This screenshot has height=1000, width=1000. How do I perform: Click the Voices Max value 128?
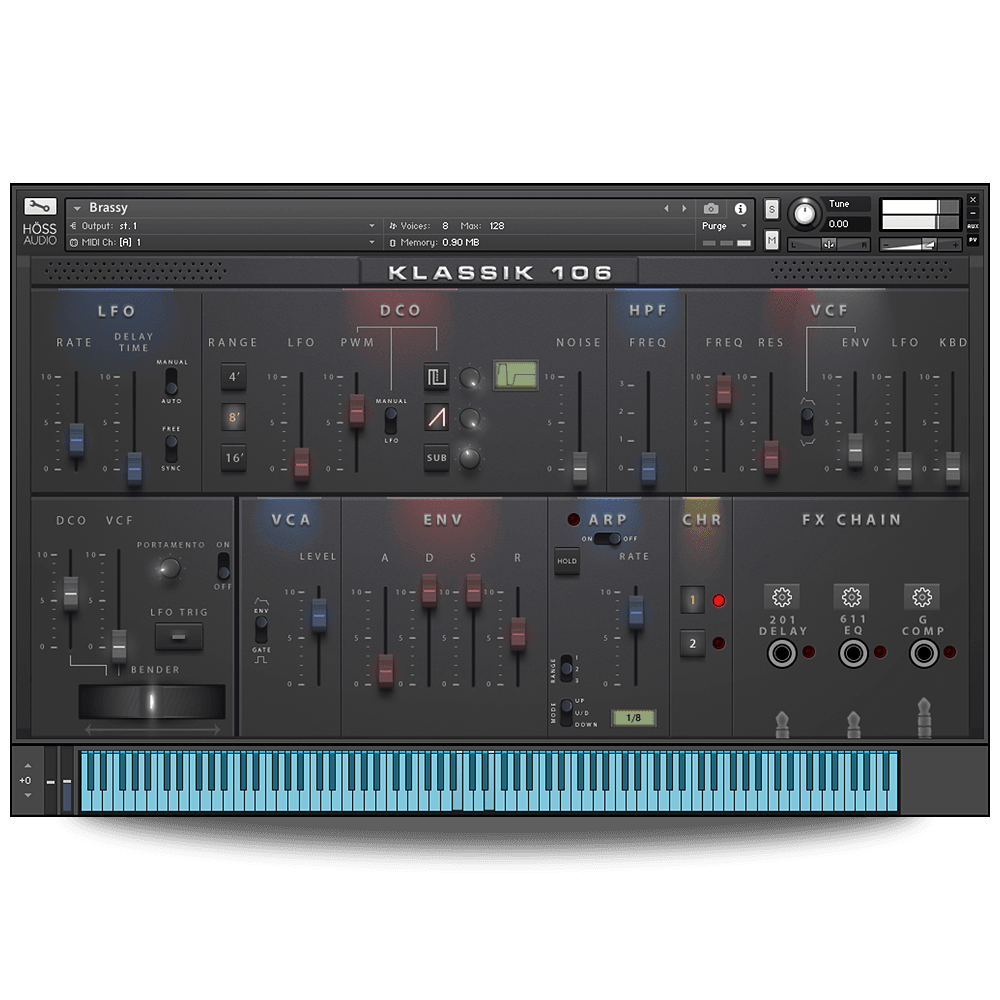pyautogui.click(x=497, y=226)
